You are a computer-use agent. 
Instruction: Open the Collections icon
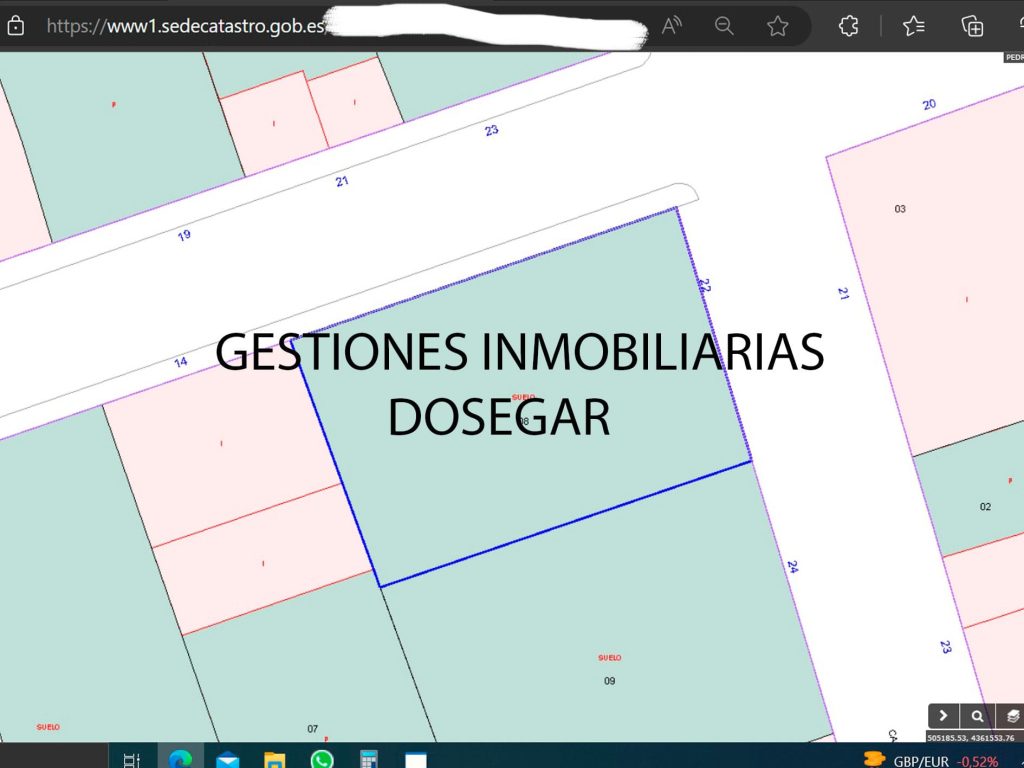click(x=972, y=26)
